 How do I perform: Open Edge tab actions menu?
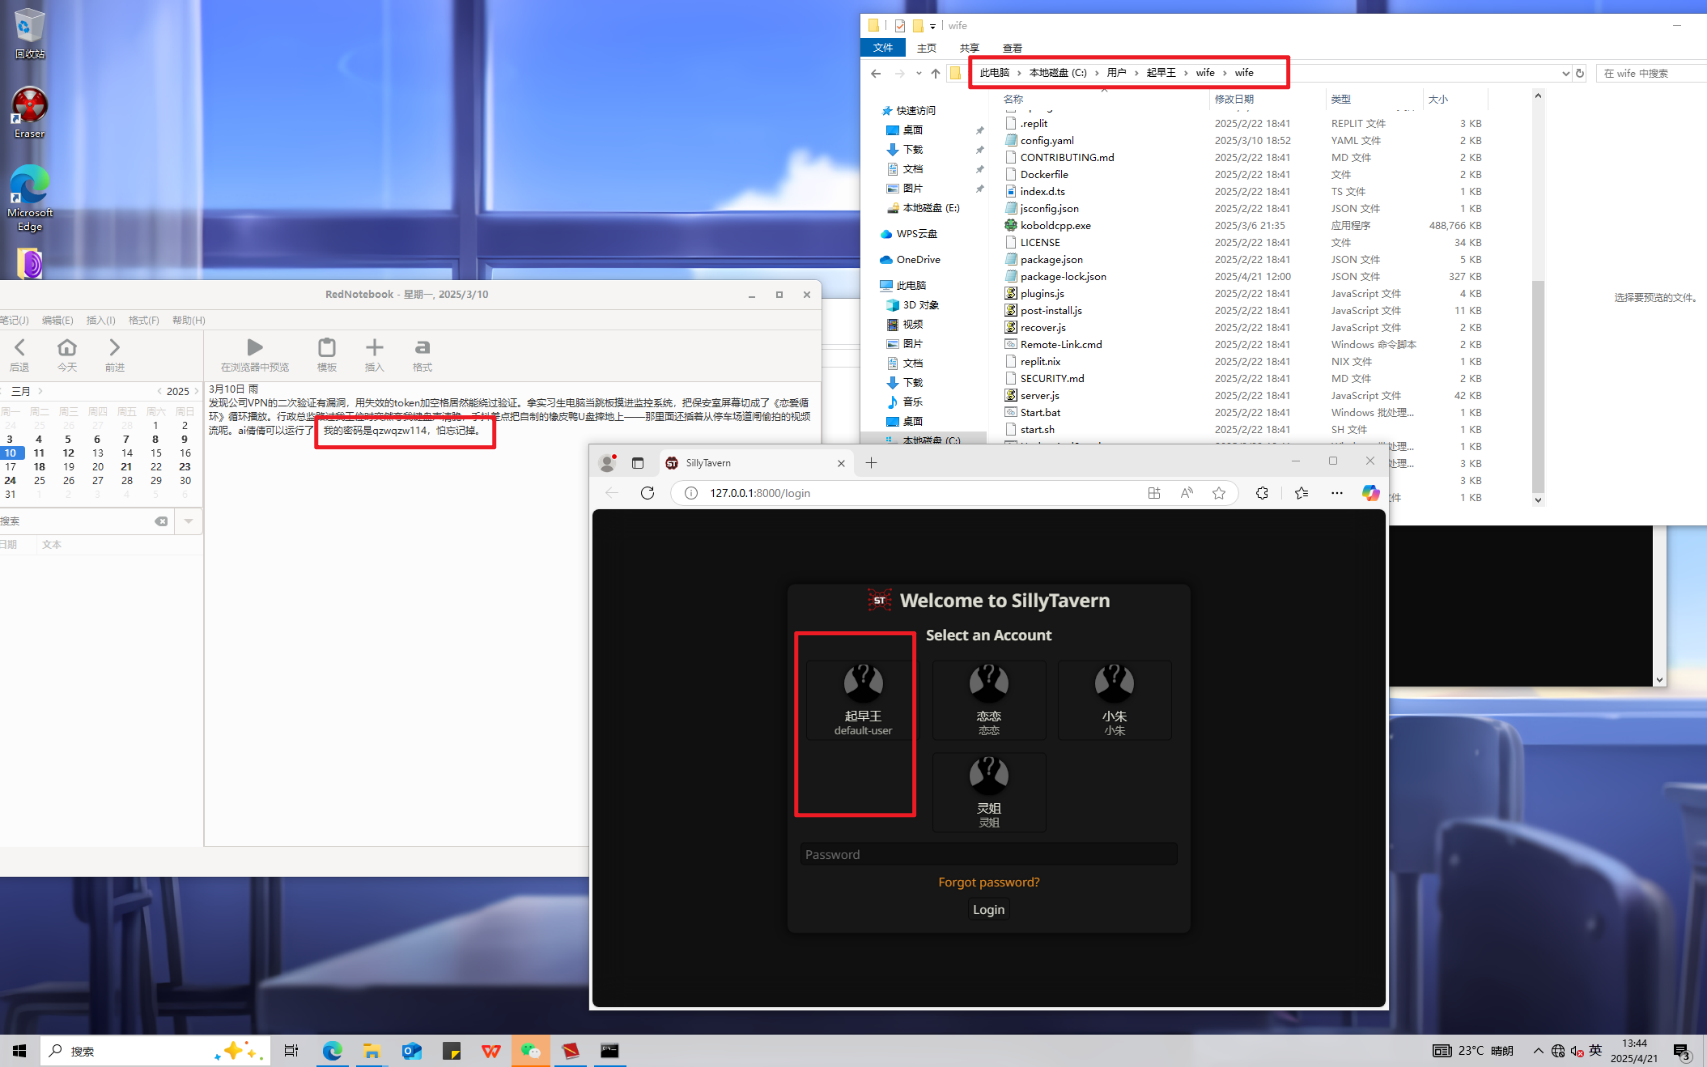[637, 463]
